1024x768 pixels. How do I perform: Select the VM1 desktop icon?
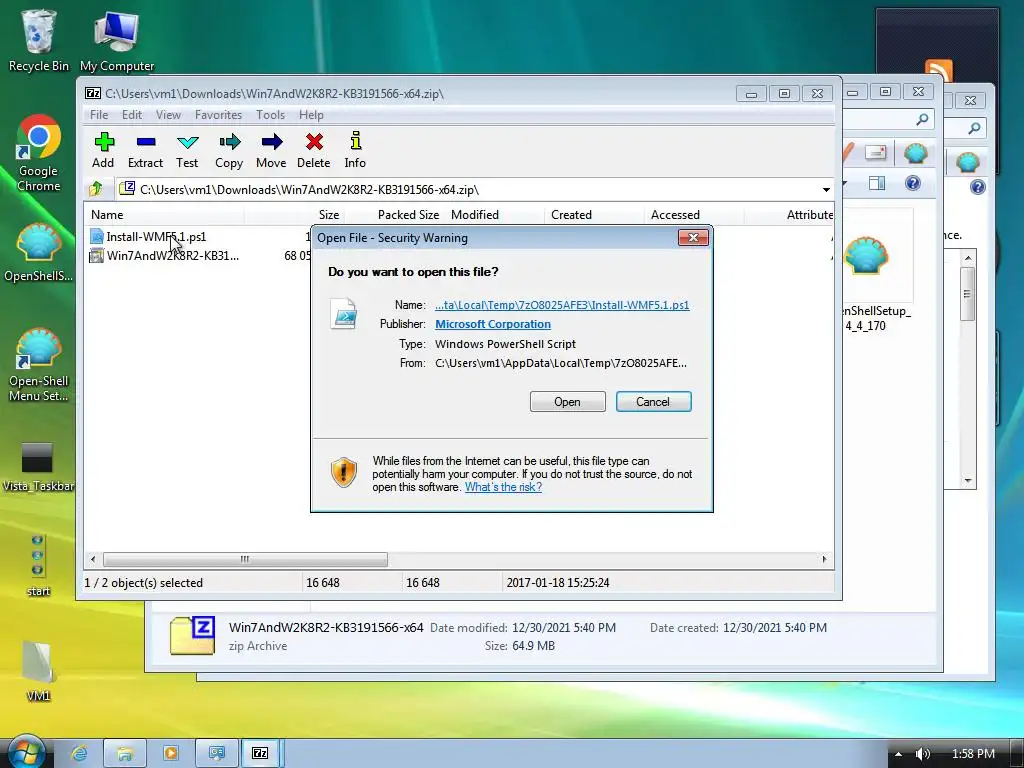coord(38,671)
